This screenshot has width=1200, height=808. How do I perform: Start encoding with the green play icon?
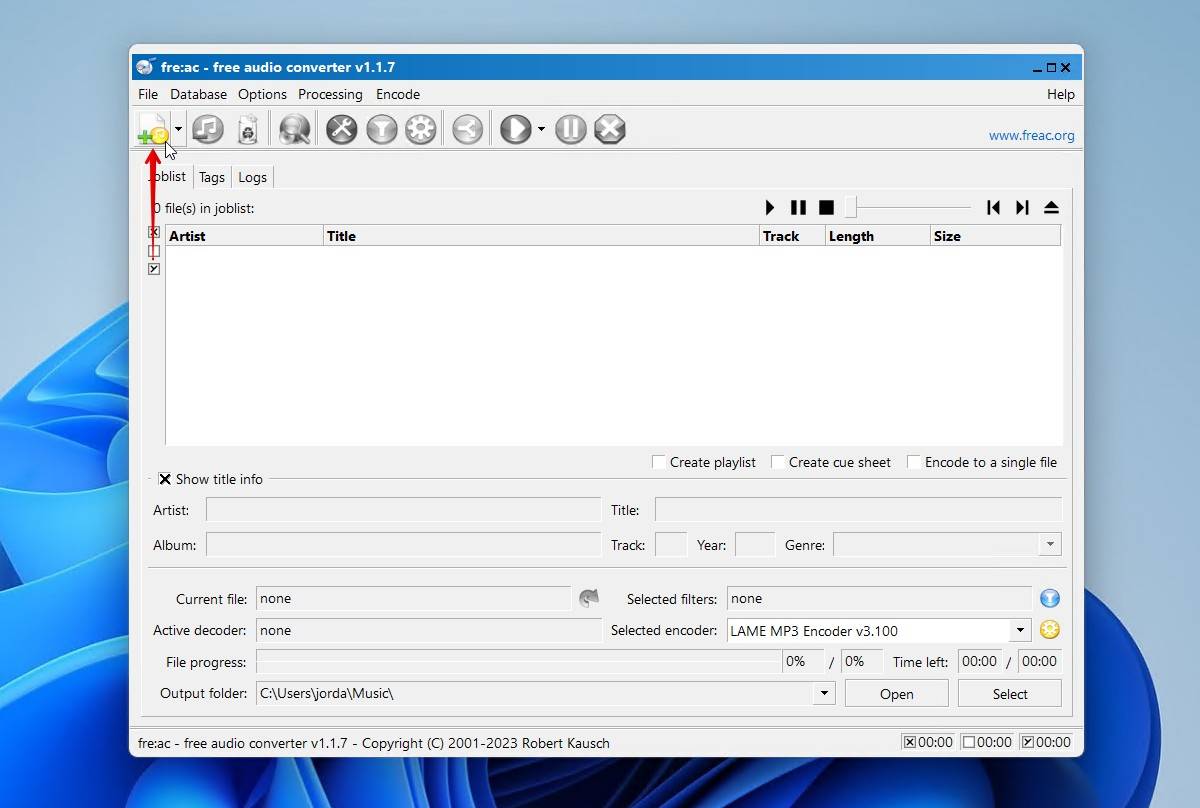click(516, 128)
